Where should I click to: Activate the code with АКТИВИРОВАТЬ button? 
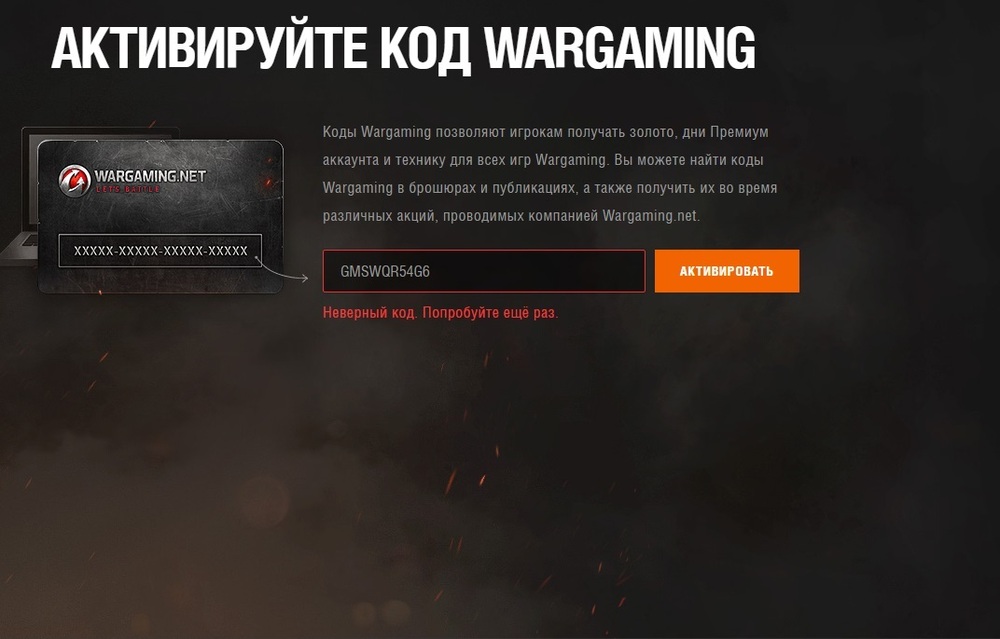coord(726,271)
